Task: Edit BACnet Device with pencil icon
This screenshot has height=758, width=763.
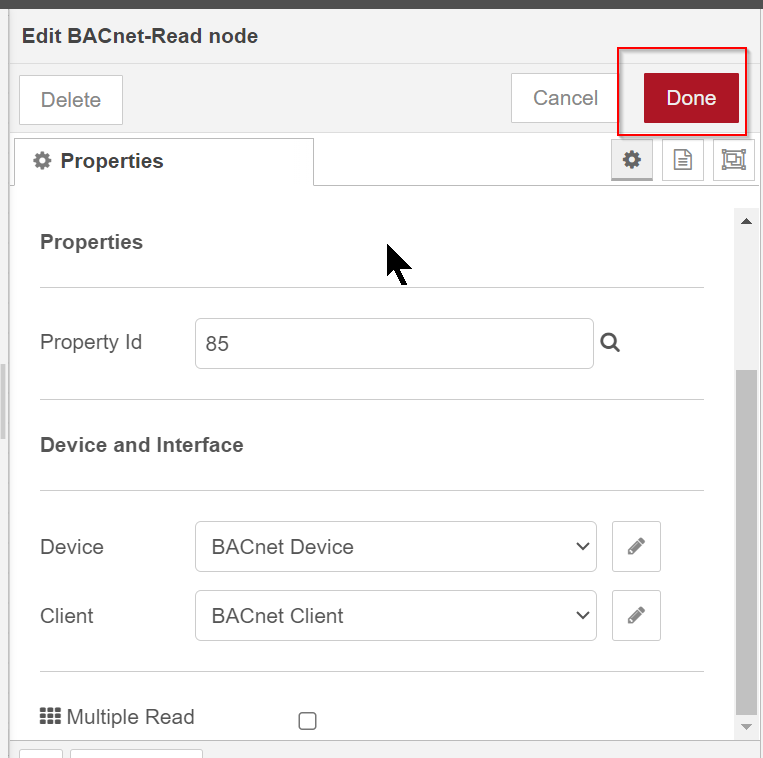Action: (x=636, y=546)
